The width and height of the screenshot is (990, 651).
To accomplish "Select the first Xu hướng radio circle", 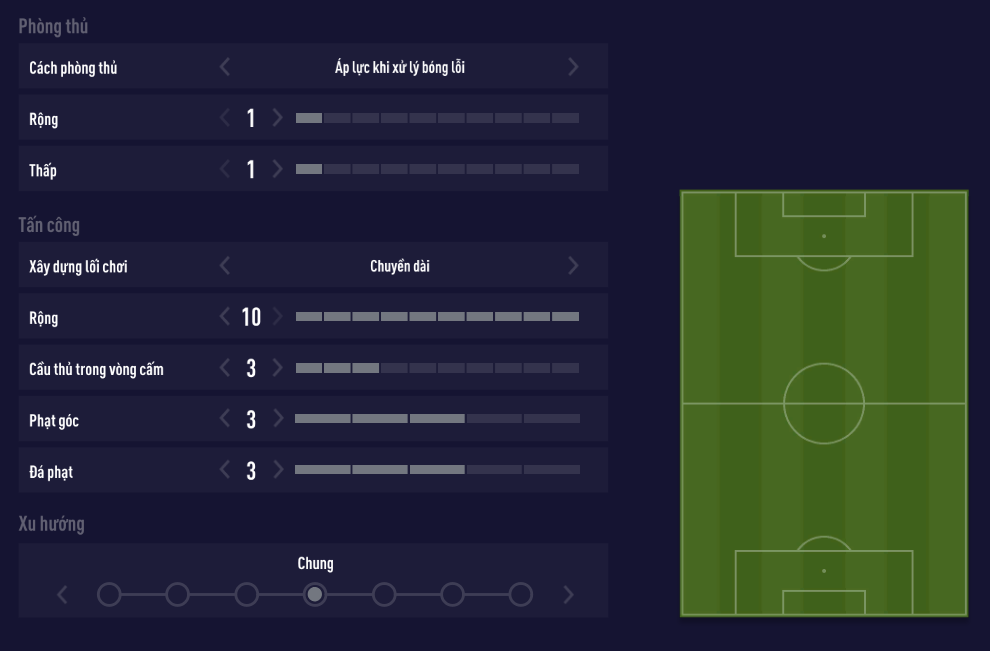I will pyautogui.click(x=109, y=595).
